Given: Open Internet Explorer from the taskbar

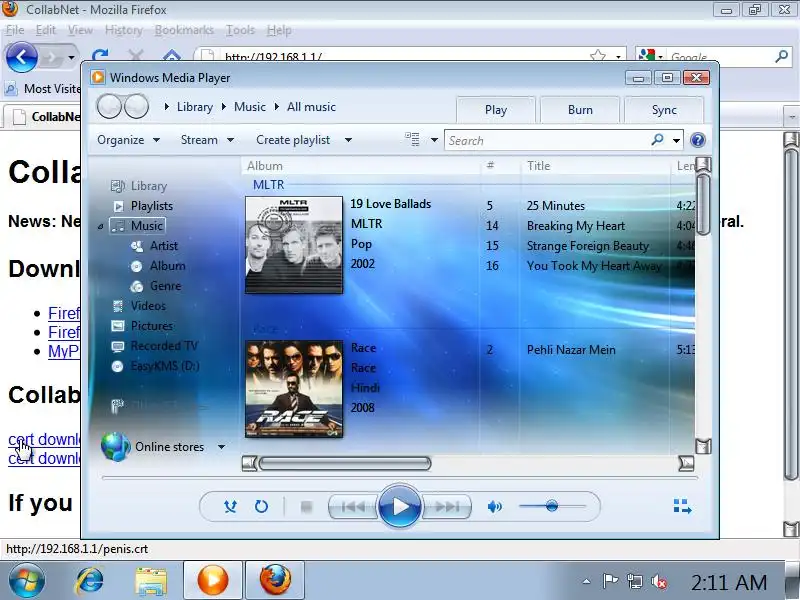Looking at the screenshot, I should pyautogui.click(x=89, y=580).
